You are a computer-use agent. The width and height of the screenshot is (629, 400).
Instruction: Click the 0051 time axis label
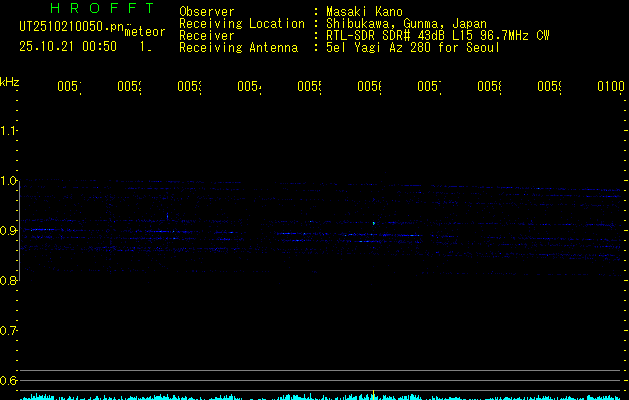tap(69, 86)
